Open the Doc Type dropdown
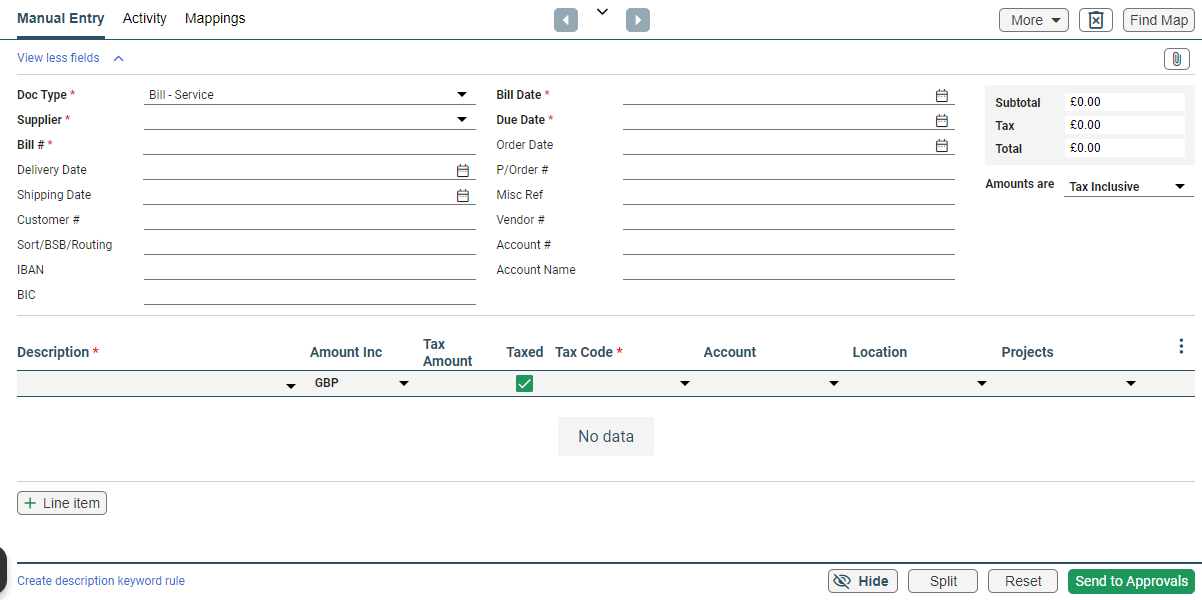This screenshot has height=600, width=1202. tap(461, 94)
